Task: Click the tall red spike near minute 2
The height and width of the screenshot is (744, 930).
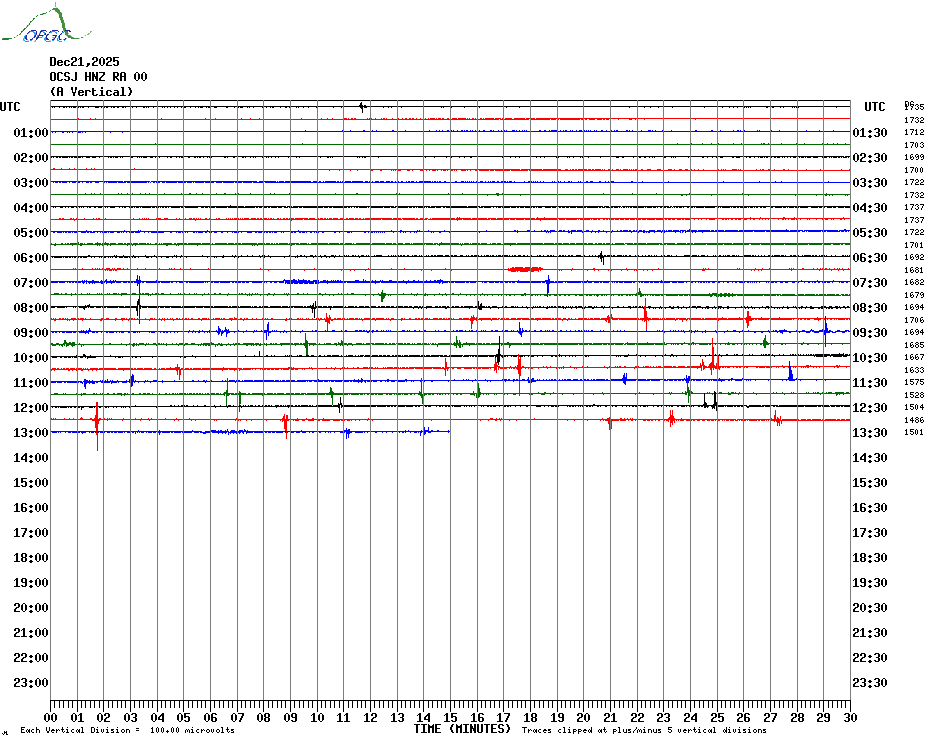Action: coord(97,419)
